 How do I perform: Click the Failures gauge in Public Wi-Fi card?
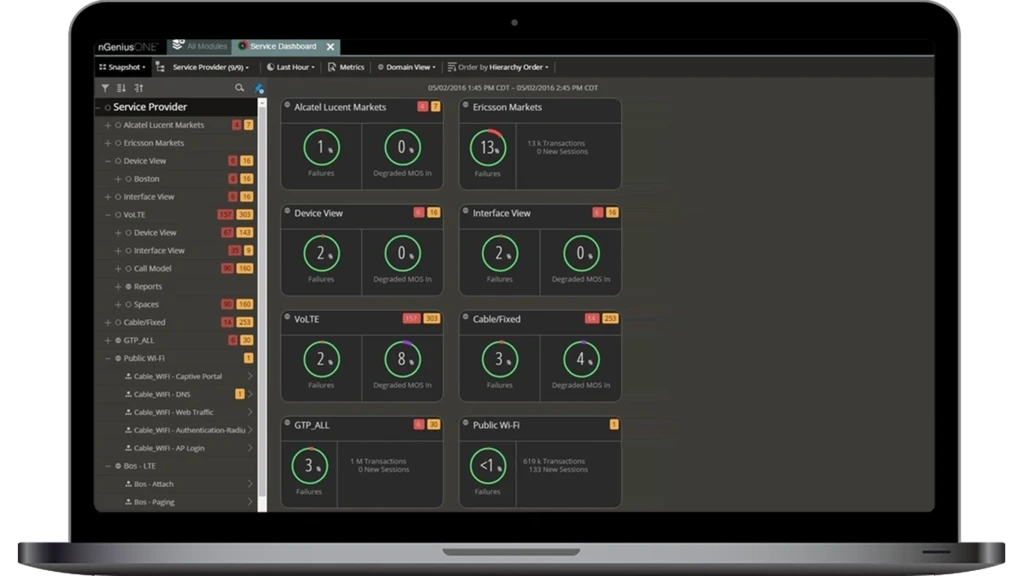[x=487, y=466]
